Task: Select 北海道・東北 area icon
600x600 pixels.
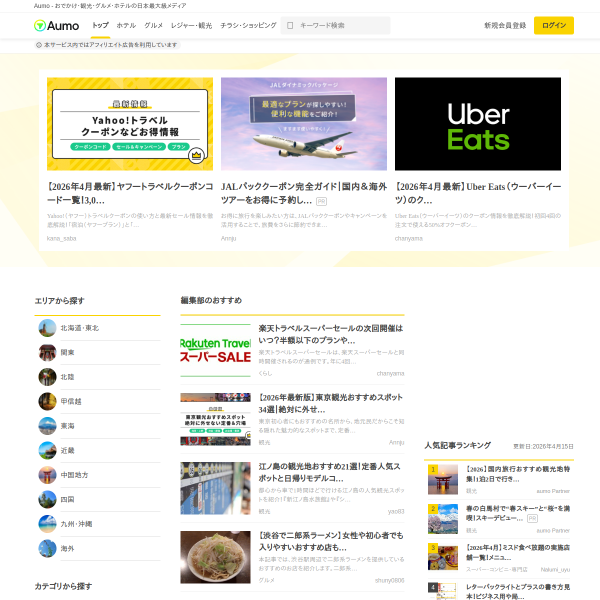Action: coord(47,328)
